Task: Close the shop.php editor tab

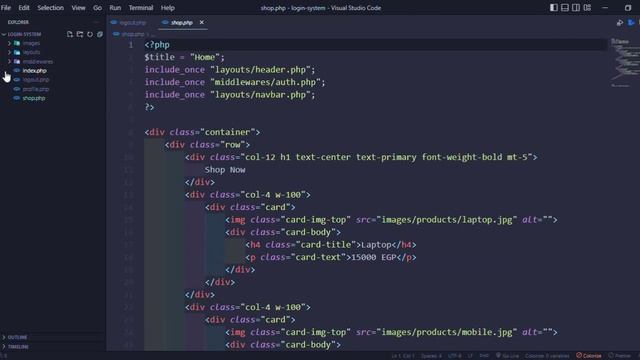Action: click(202, 22)
